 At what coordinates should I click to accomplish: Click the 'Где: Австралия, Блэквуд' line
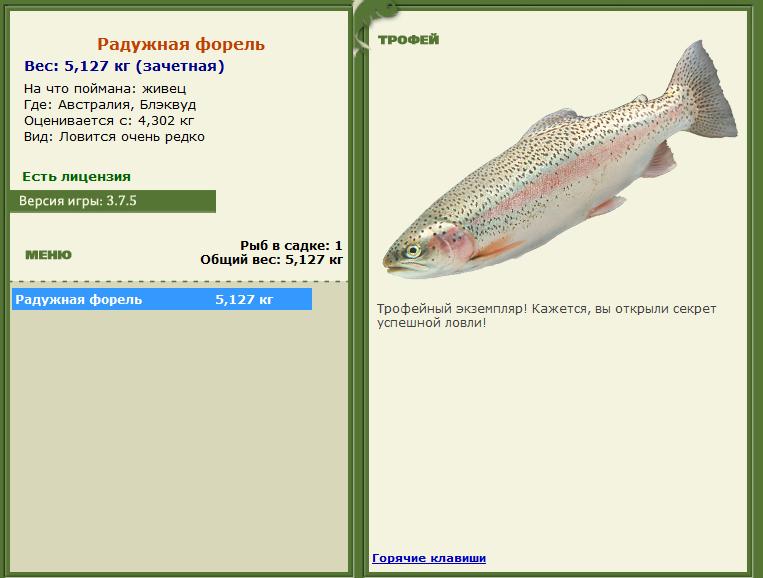pyautogui.click(x=110, y=105)
